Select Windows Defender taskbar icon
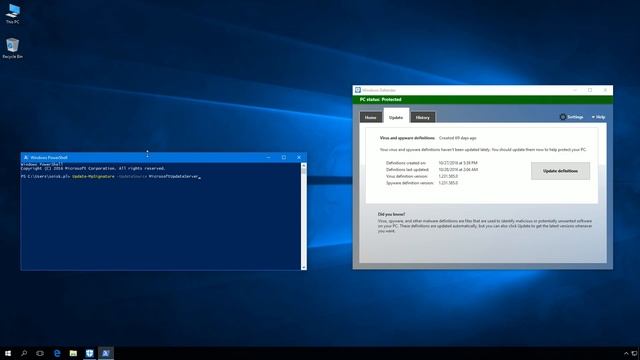Image resolution: width=640 pixels, height=360 pixels. [89, 353]
